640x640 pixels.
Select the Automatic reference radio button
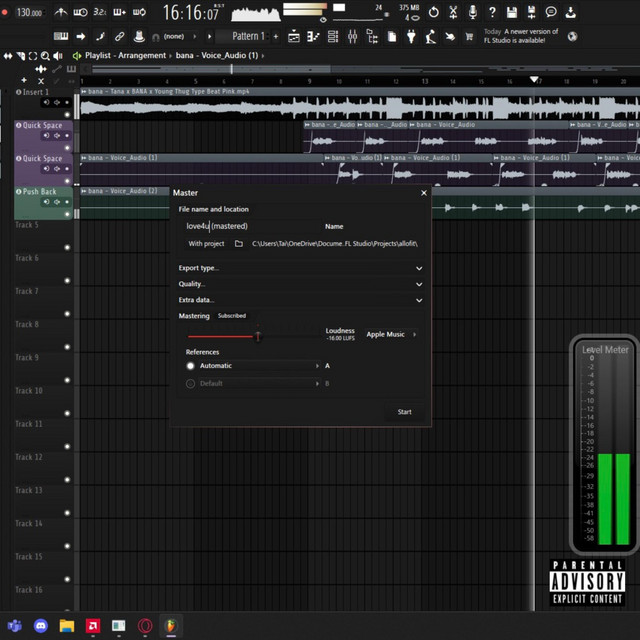click(190, 366)
